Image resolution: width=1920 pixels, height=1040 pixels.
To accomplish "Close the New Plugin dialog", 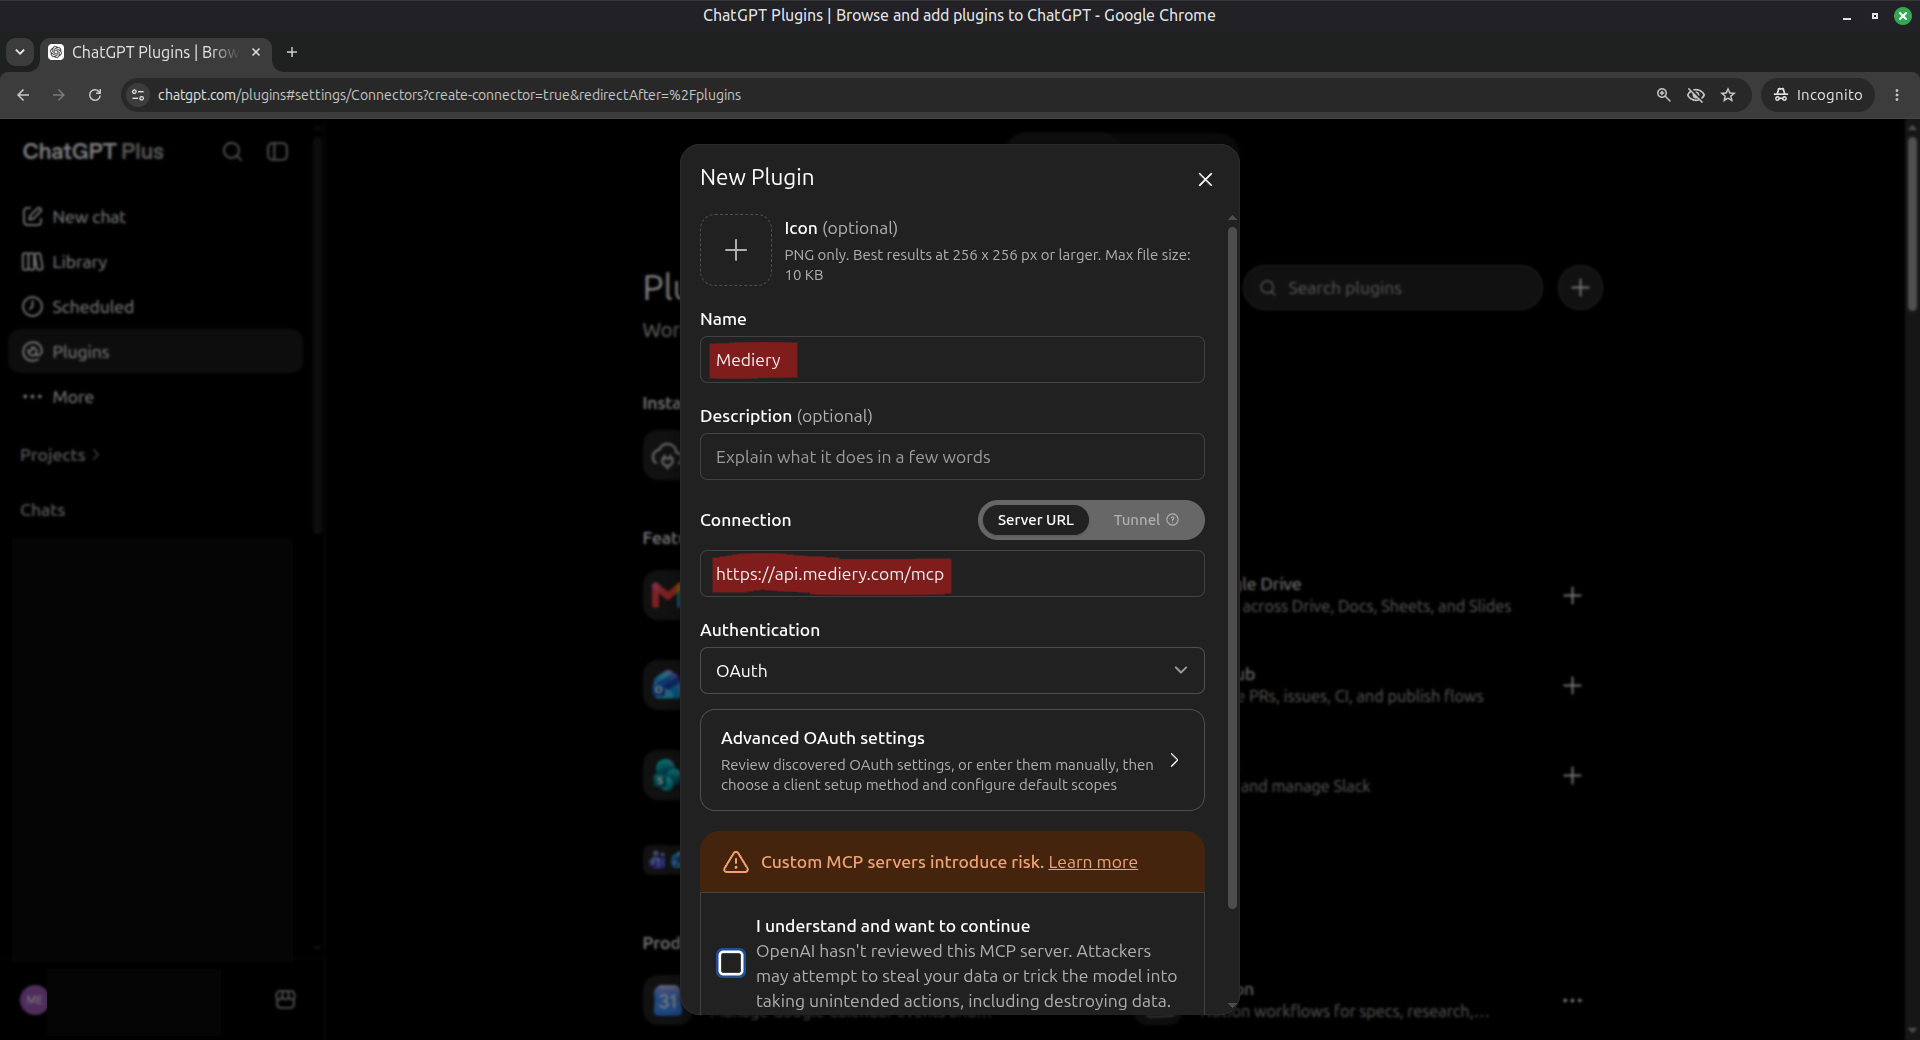I will (1205, 179).
